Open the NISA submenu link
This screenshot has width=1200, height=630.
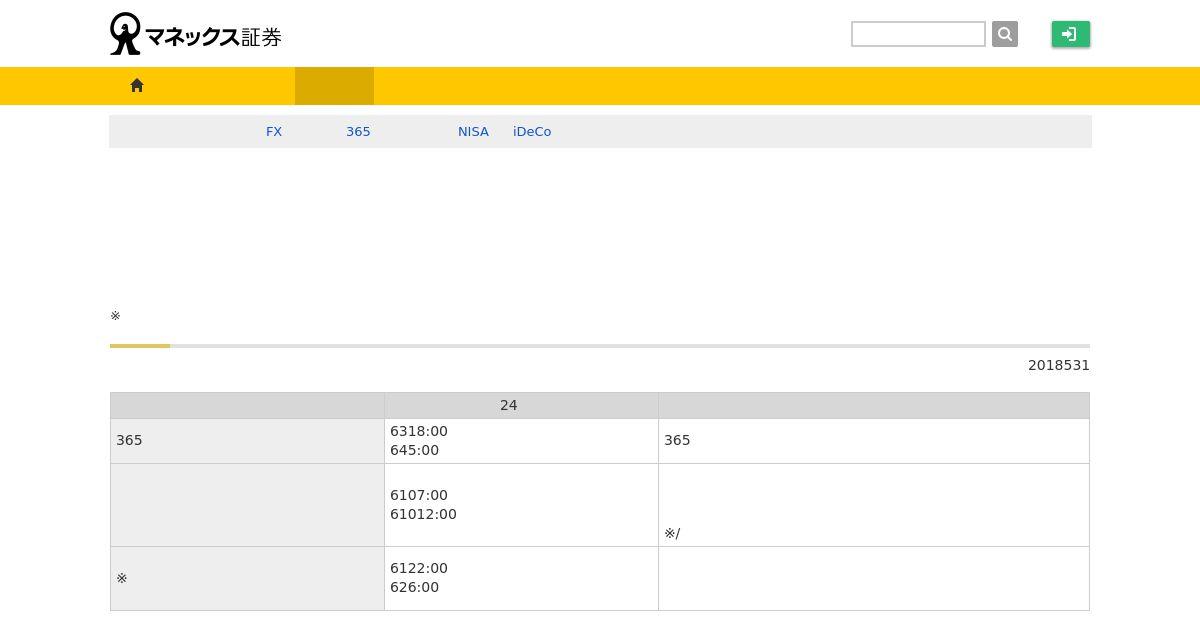473,132
